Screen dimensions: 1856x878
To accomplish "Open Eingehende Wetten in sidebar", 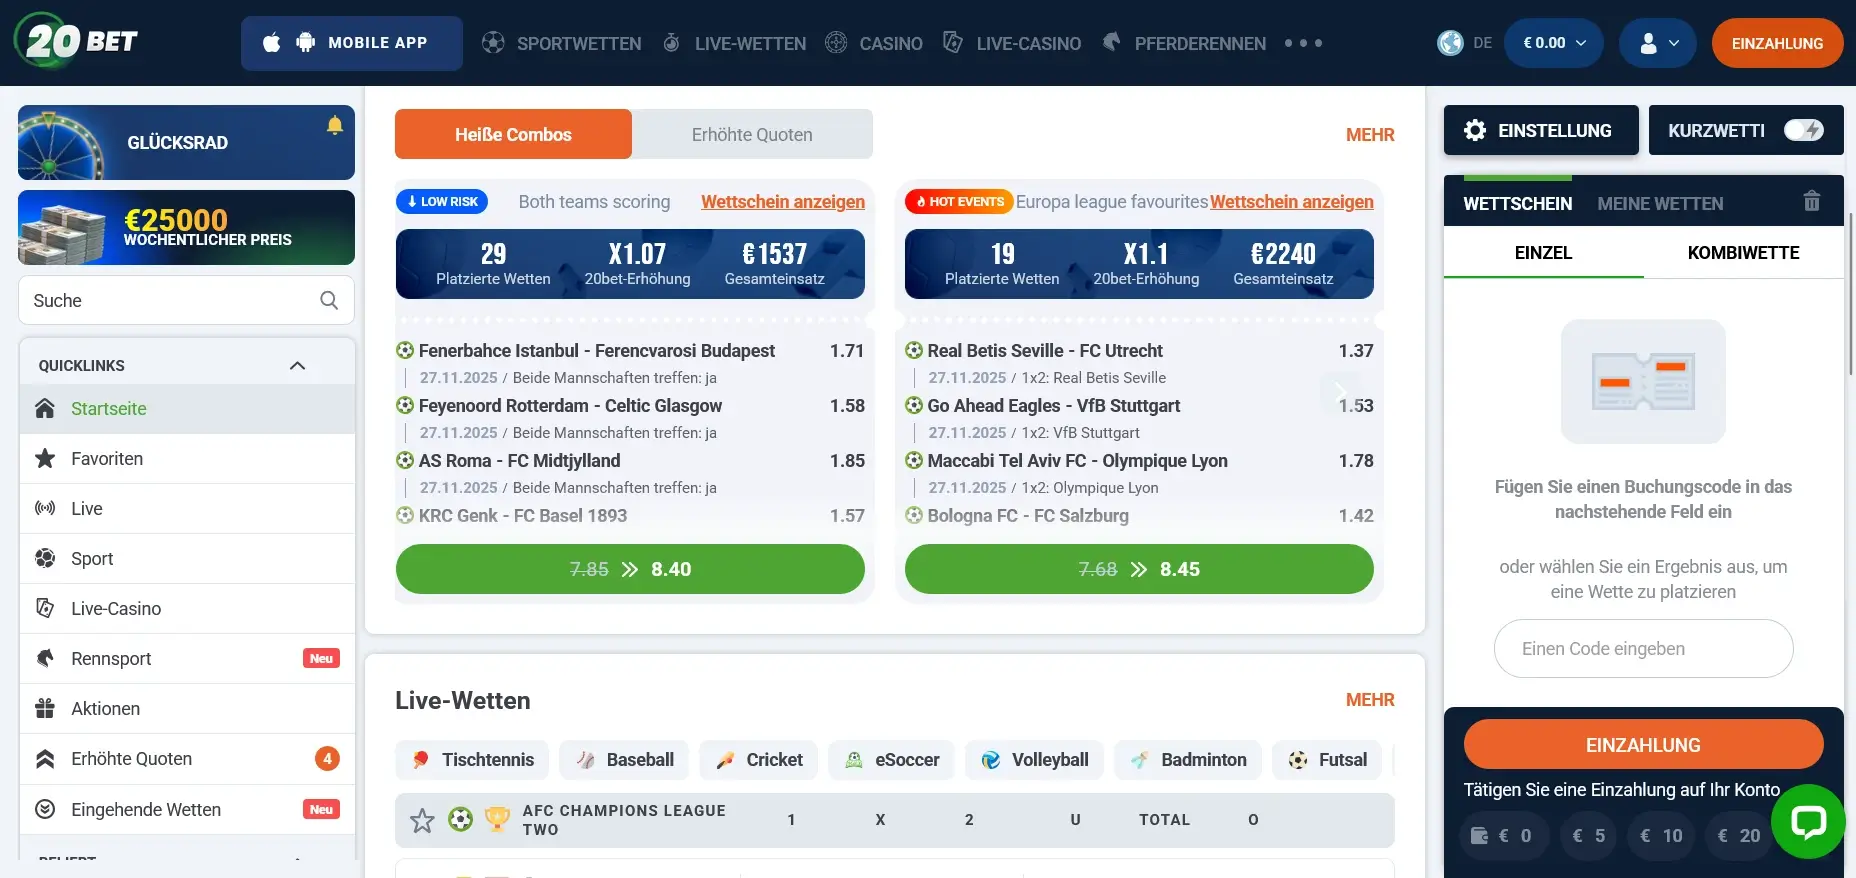I will tap(187, 809).
